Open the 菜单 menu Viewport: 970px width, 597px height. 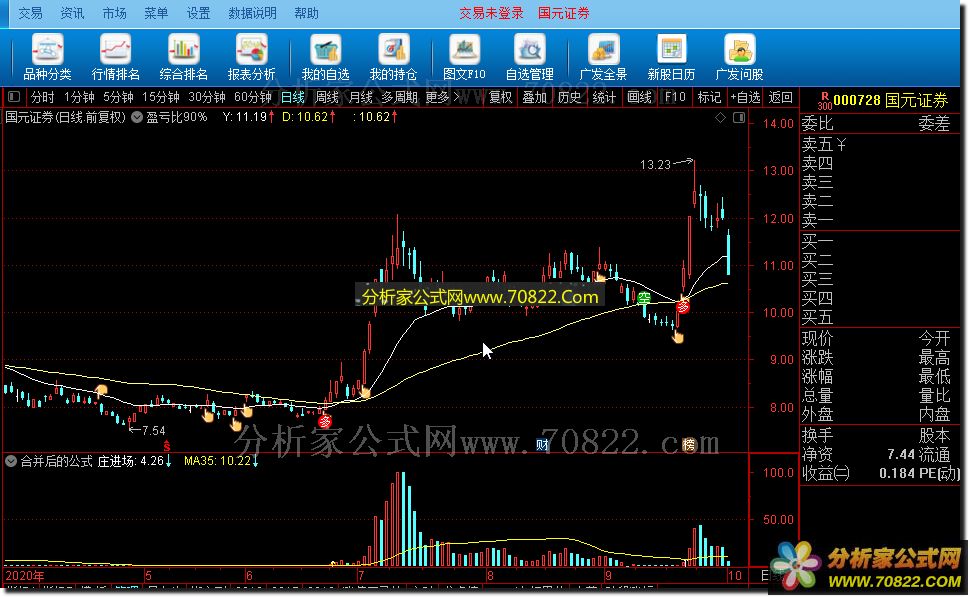click(156, 13)
